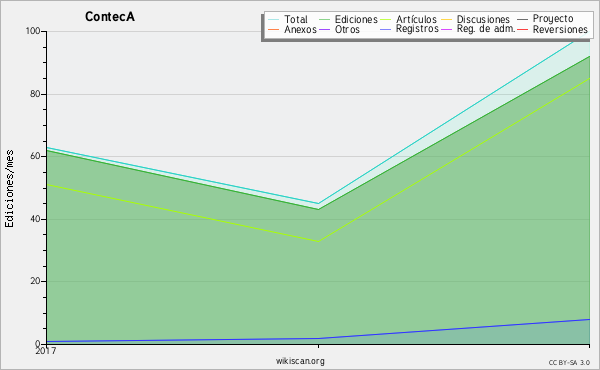Click the purple Otros line swatch
The width and height of the screenshot is (600, 370).
click(x=324, y=29)
